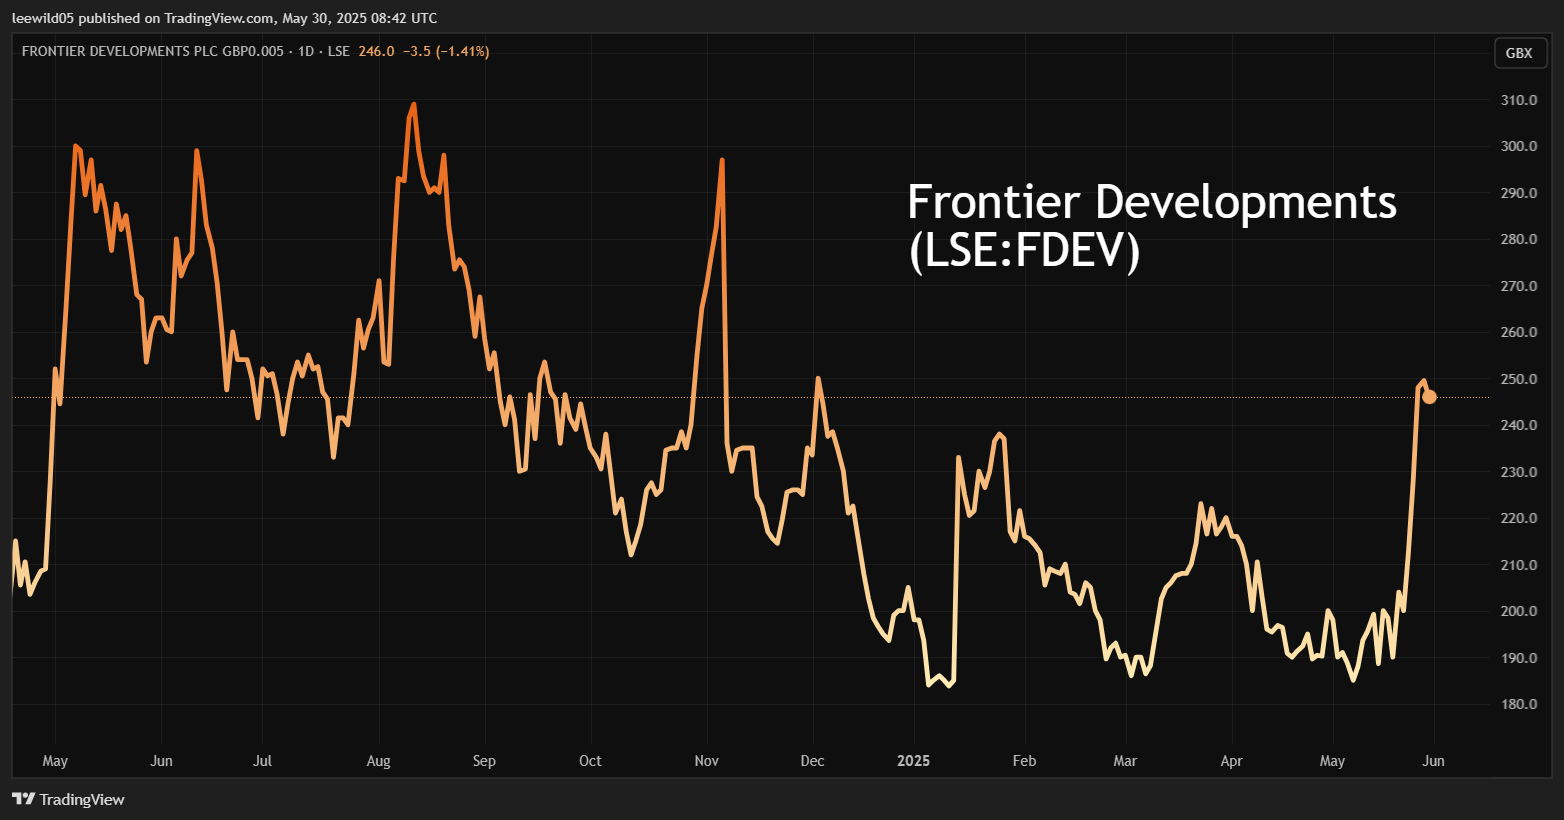Click the 310.0 price scale label
Screen dimensions: 1564x820
1518,100
